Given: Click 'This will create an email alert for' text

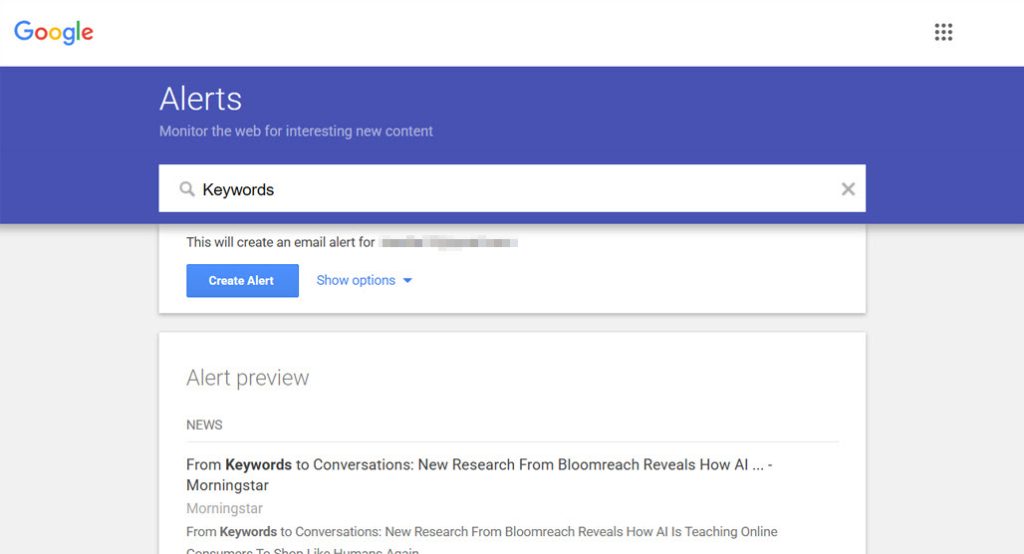Looking at the screenshot, I should [x=280, y=242].
